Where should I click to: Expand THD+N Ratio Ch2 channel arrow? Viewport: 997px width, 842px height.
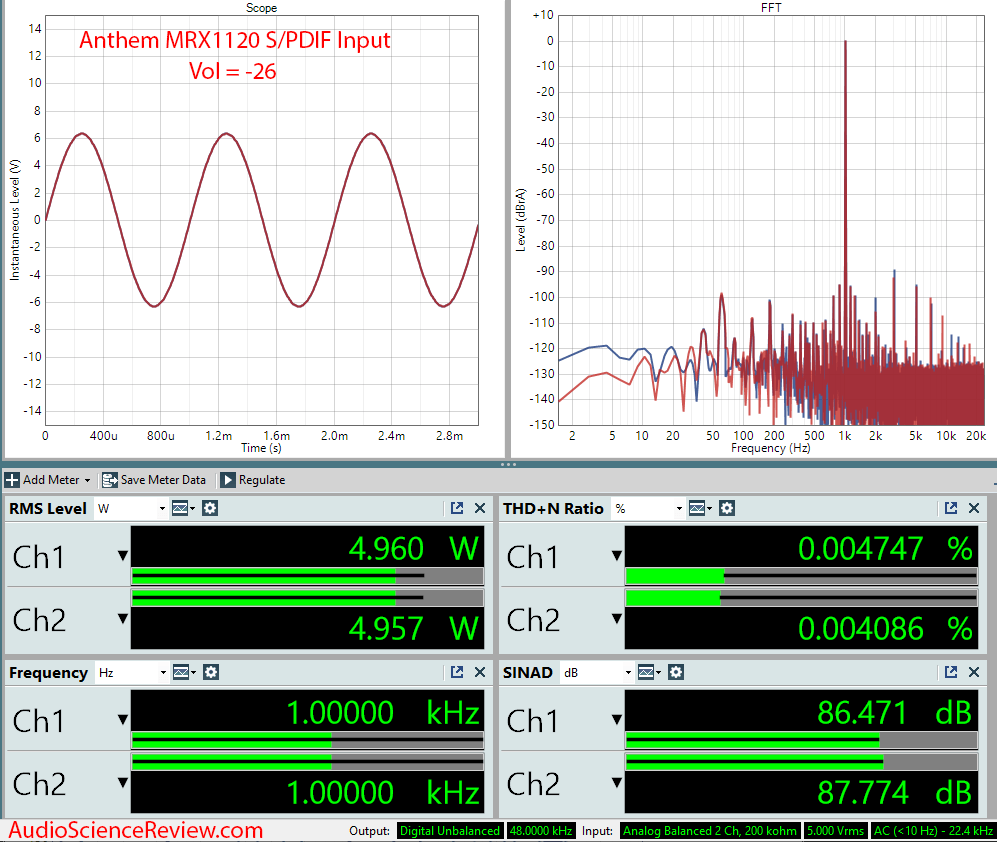(617, 618)
